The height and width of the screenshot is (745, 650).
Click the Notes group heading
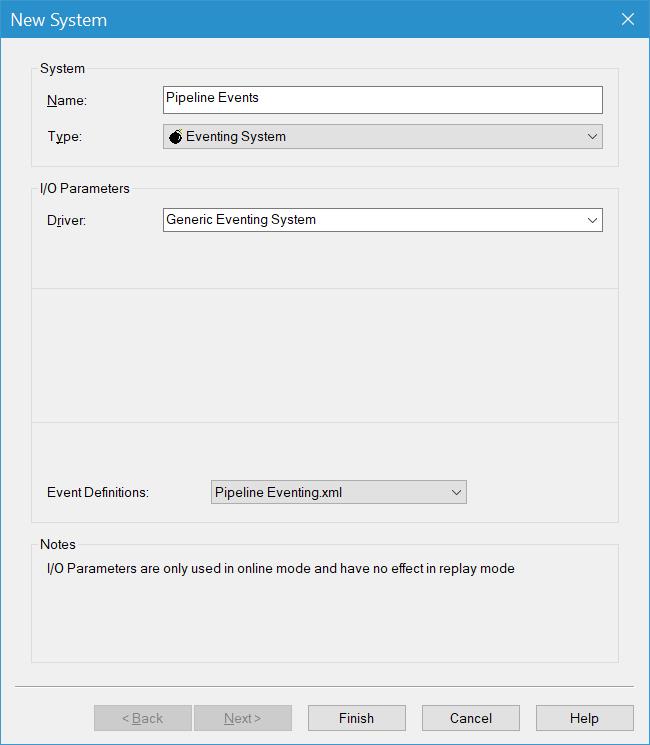tap(57, 544)
